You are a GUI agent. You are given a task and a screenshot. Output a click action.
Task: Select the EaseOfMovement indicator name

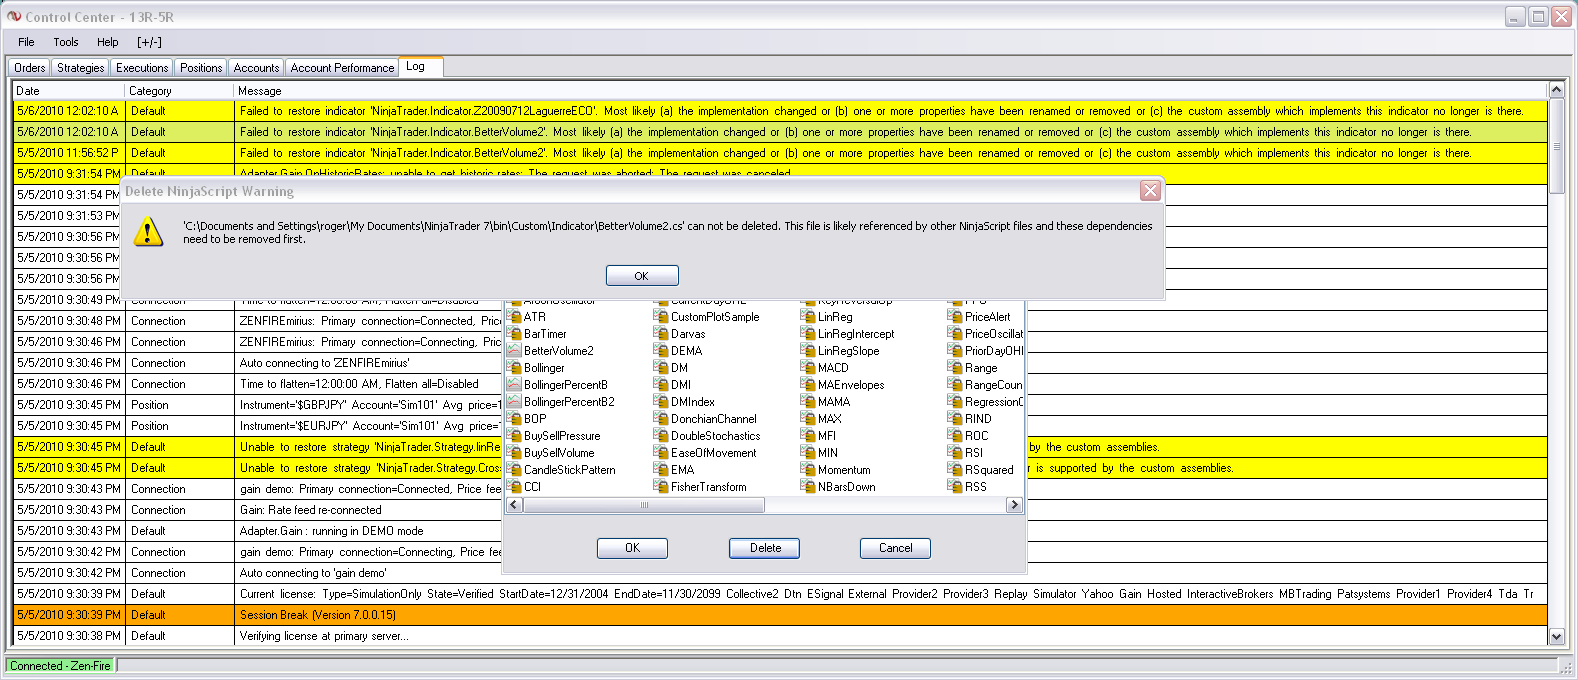coord(714,453)
